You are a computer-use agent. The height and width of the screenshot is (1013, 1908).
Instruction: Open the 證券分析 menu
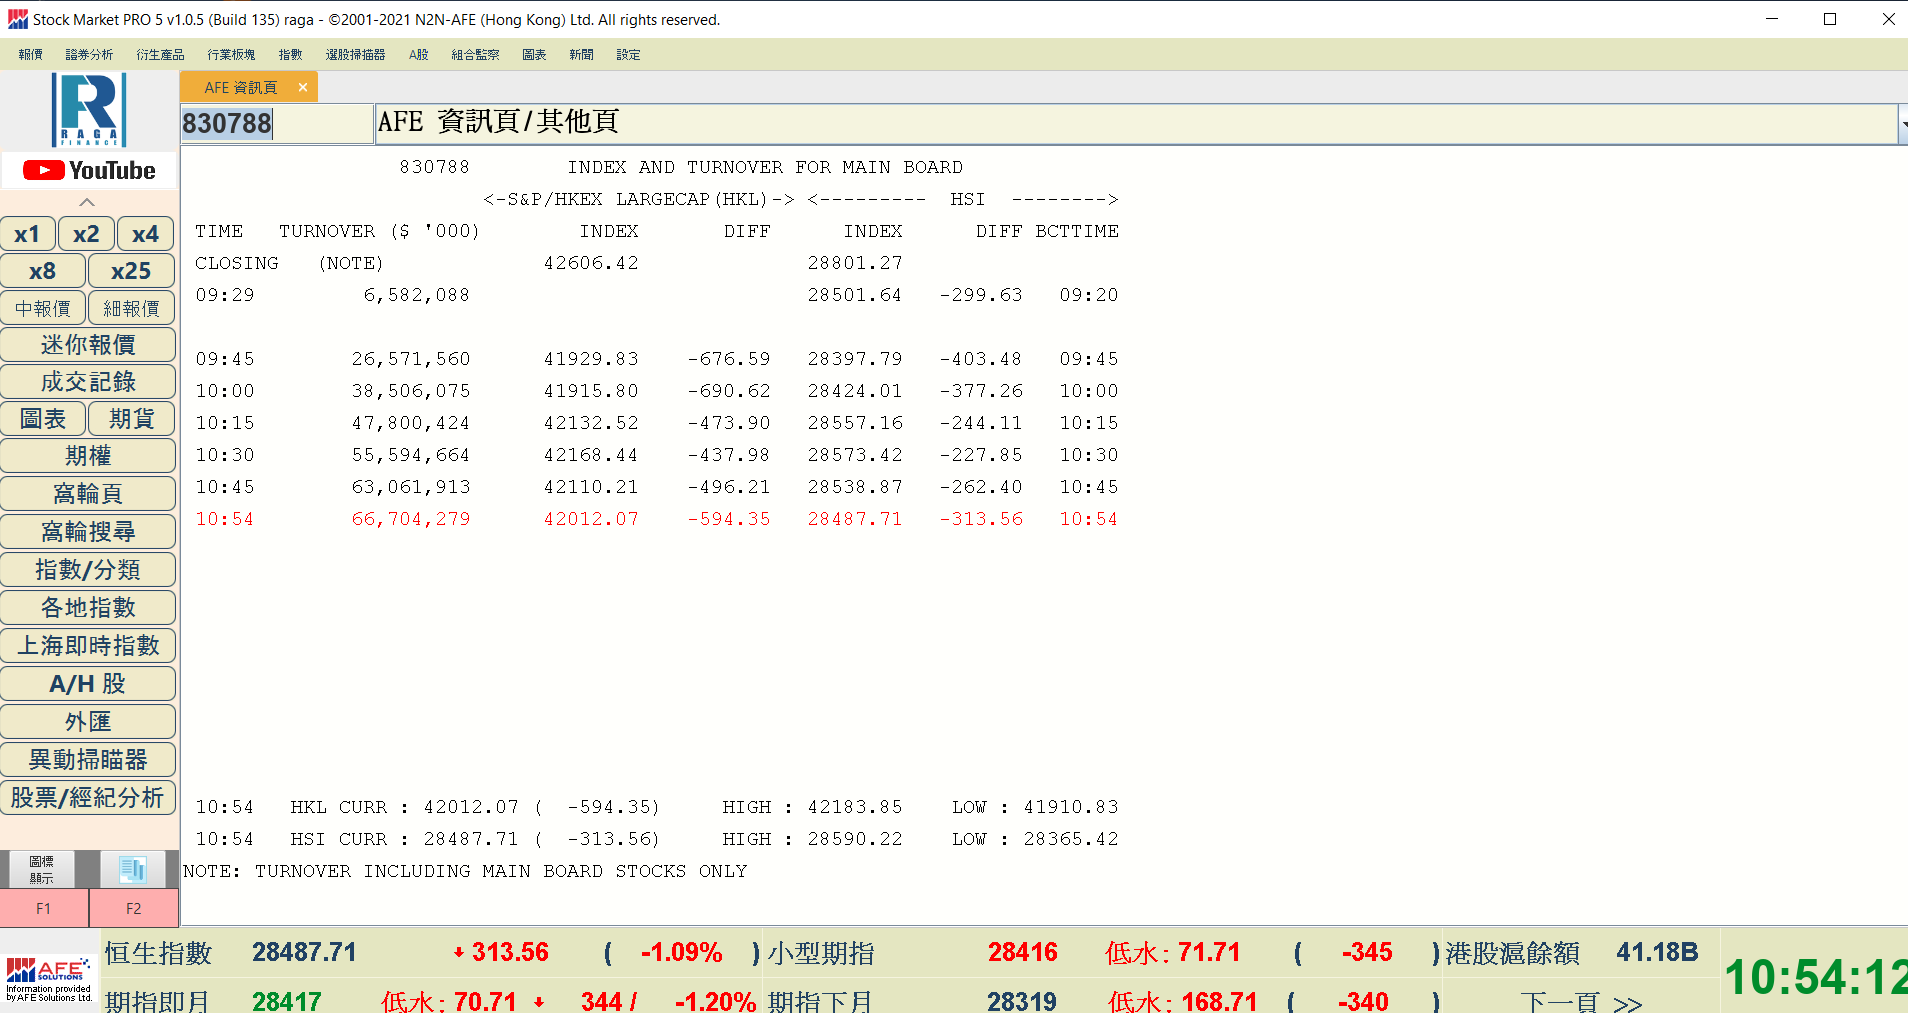pyautogui.click(x=89, y=55)
